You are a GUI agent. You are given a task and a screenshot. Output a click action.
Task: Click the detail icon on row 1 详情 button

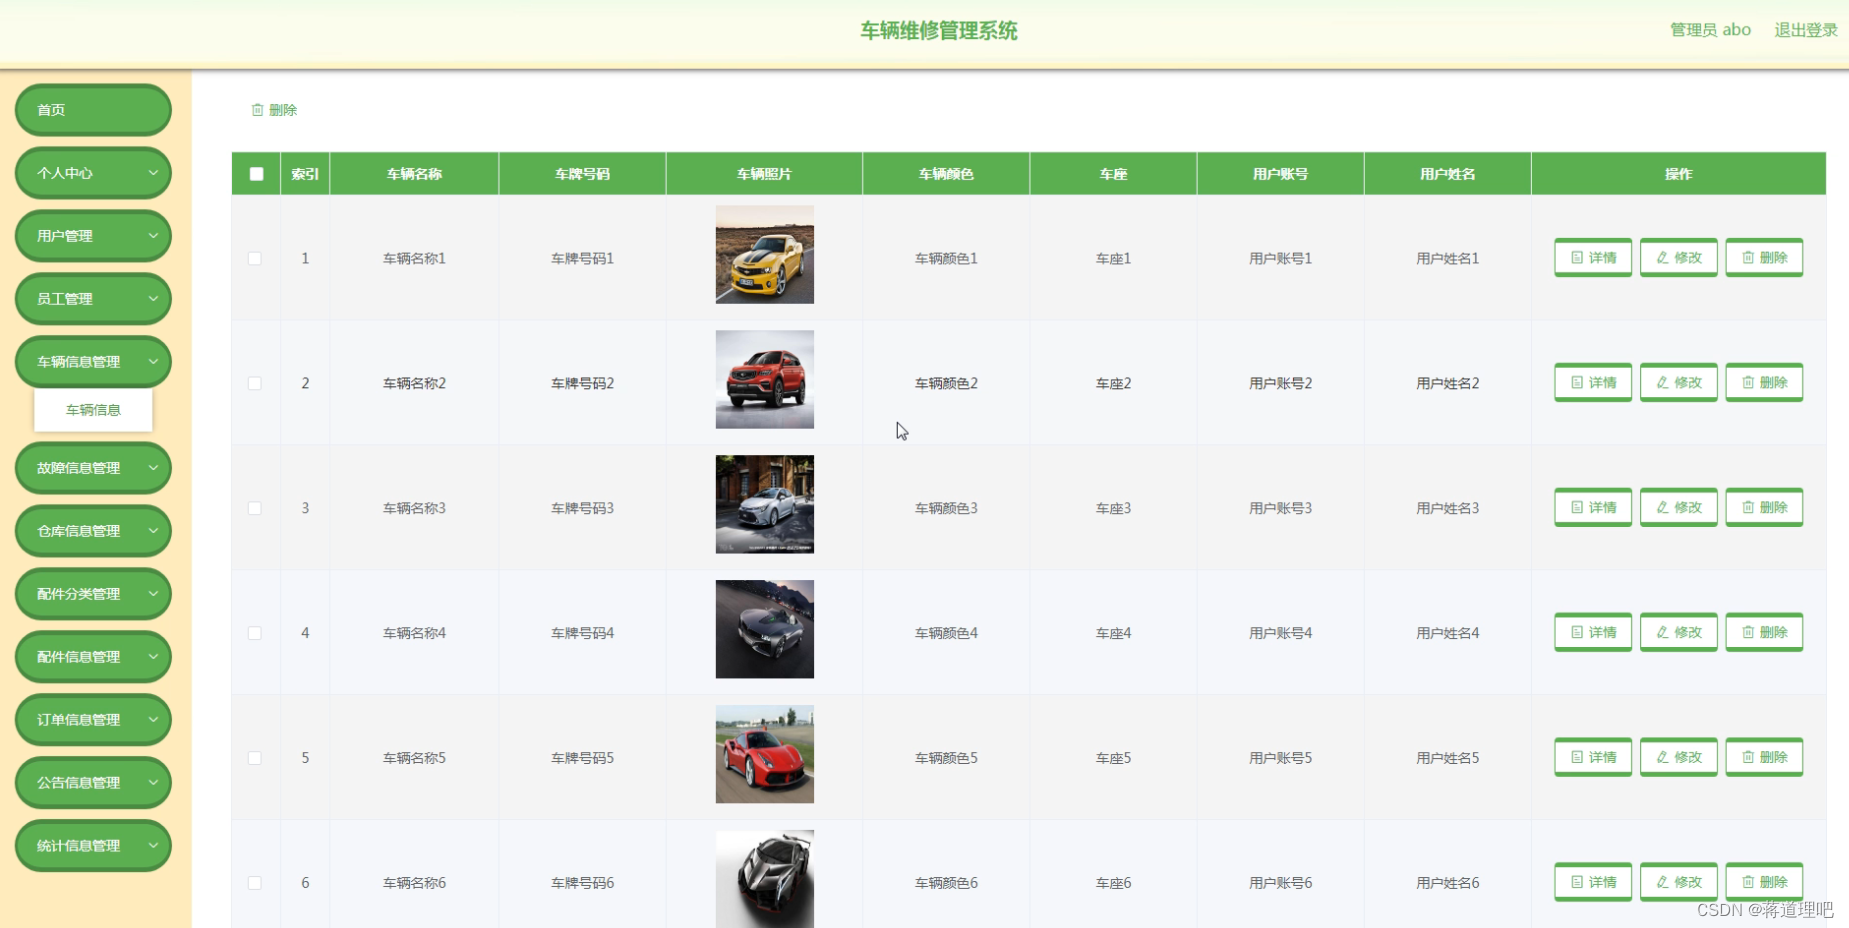click(x=1578, y=257)
